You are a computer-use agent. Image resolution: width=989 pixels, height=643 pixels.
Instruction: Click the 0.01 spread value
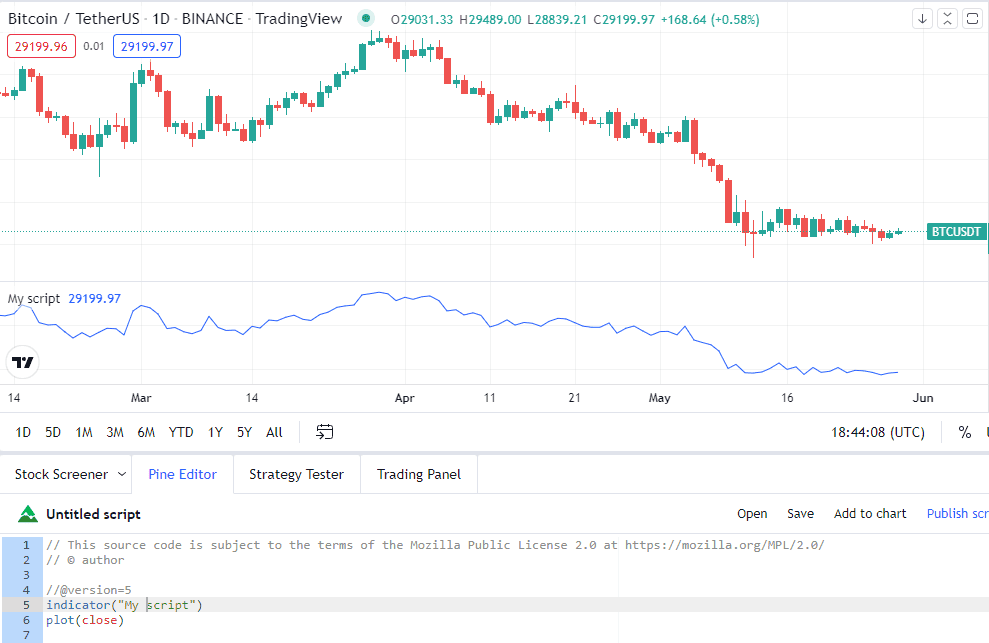coord(93,46)
